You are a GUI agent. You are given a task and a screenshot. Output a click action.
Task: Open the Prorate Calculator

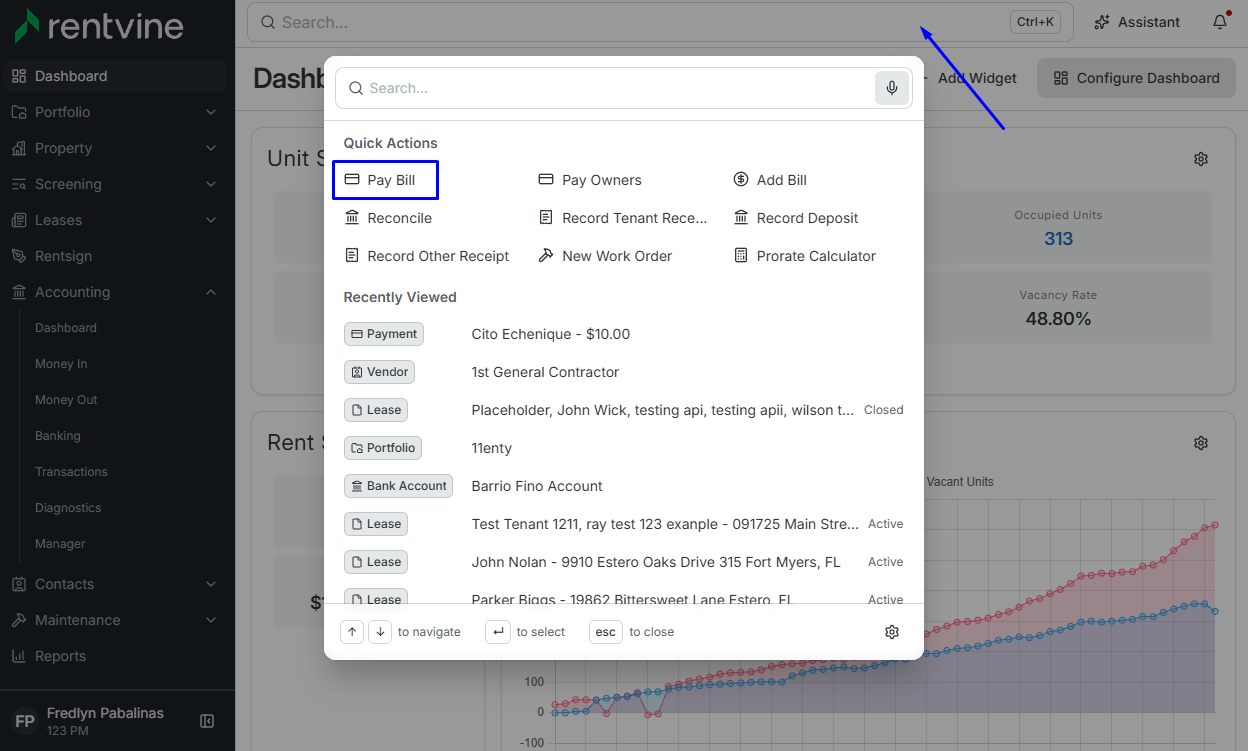pyautogui.click(x=805, y=256)
